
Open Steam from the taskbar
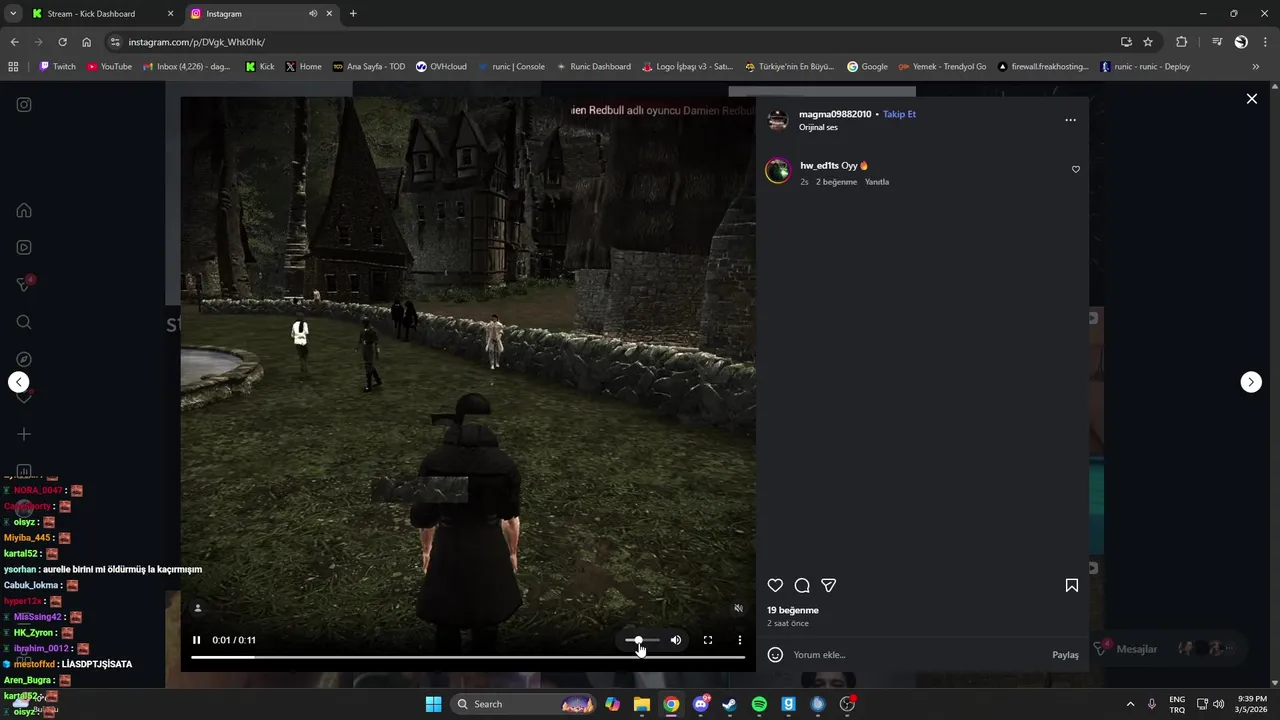(x=730, y=704)
